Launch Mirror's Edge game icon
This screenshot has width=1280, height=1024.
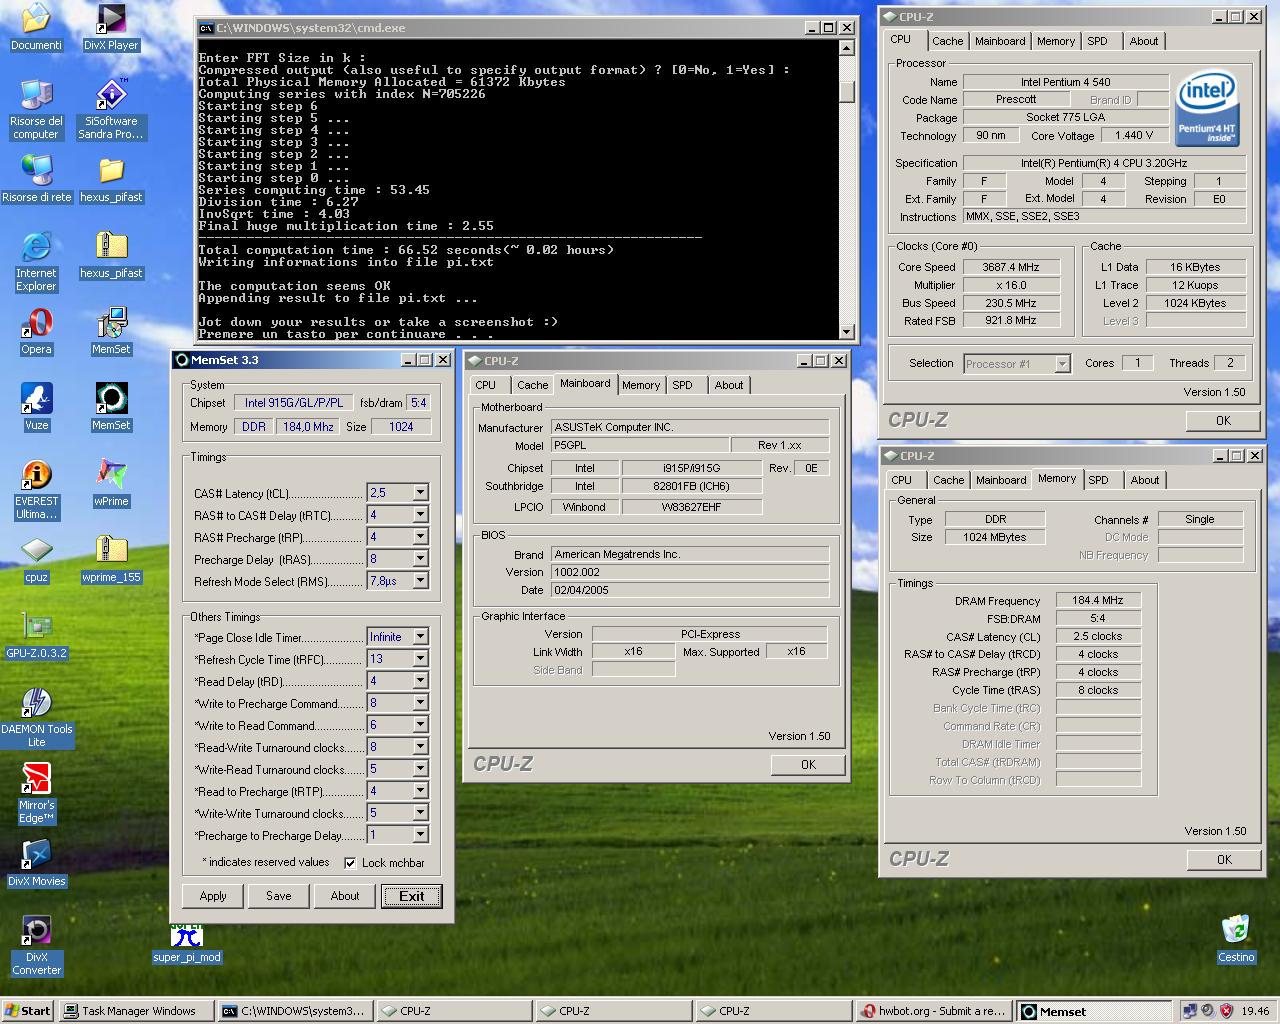click(36, 793)
